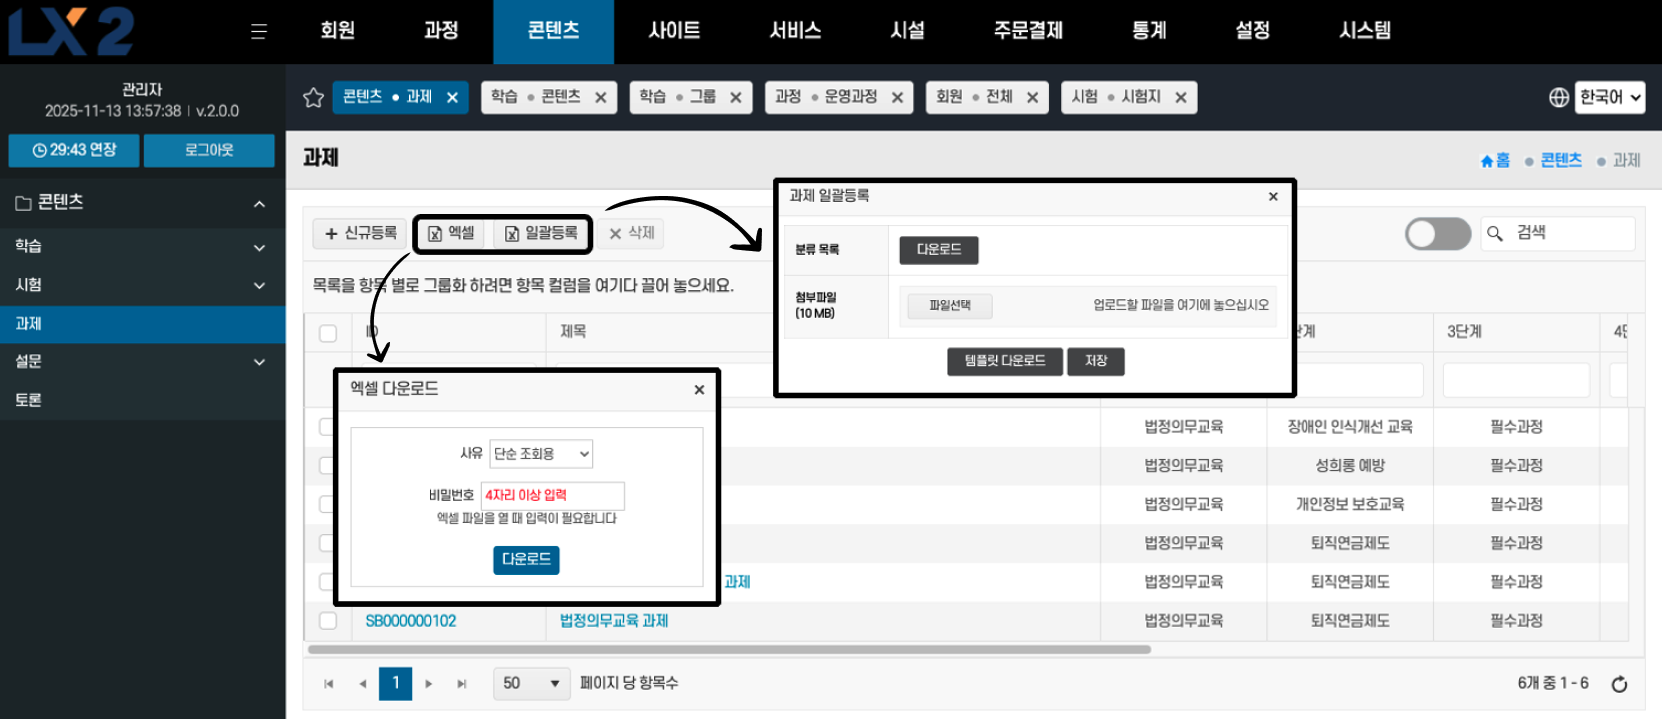Viewport: 1662px width, 719px height.
Task: Click the home icon in breadcrumb
Action: click(1487, 161)
